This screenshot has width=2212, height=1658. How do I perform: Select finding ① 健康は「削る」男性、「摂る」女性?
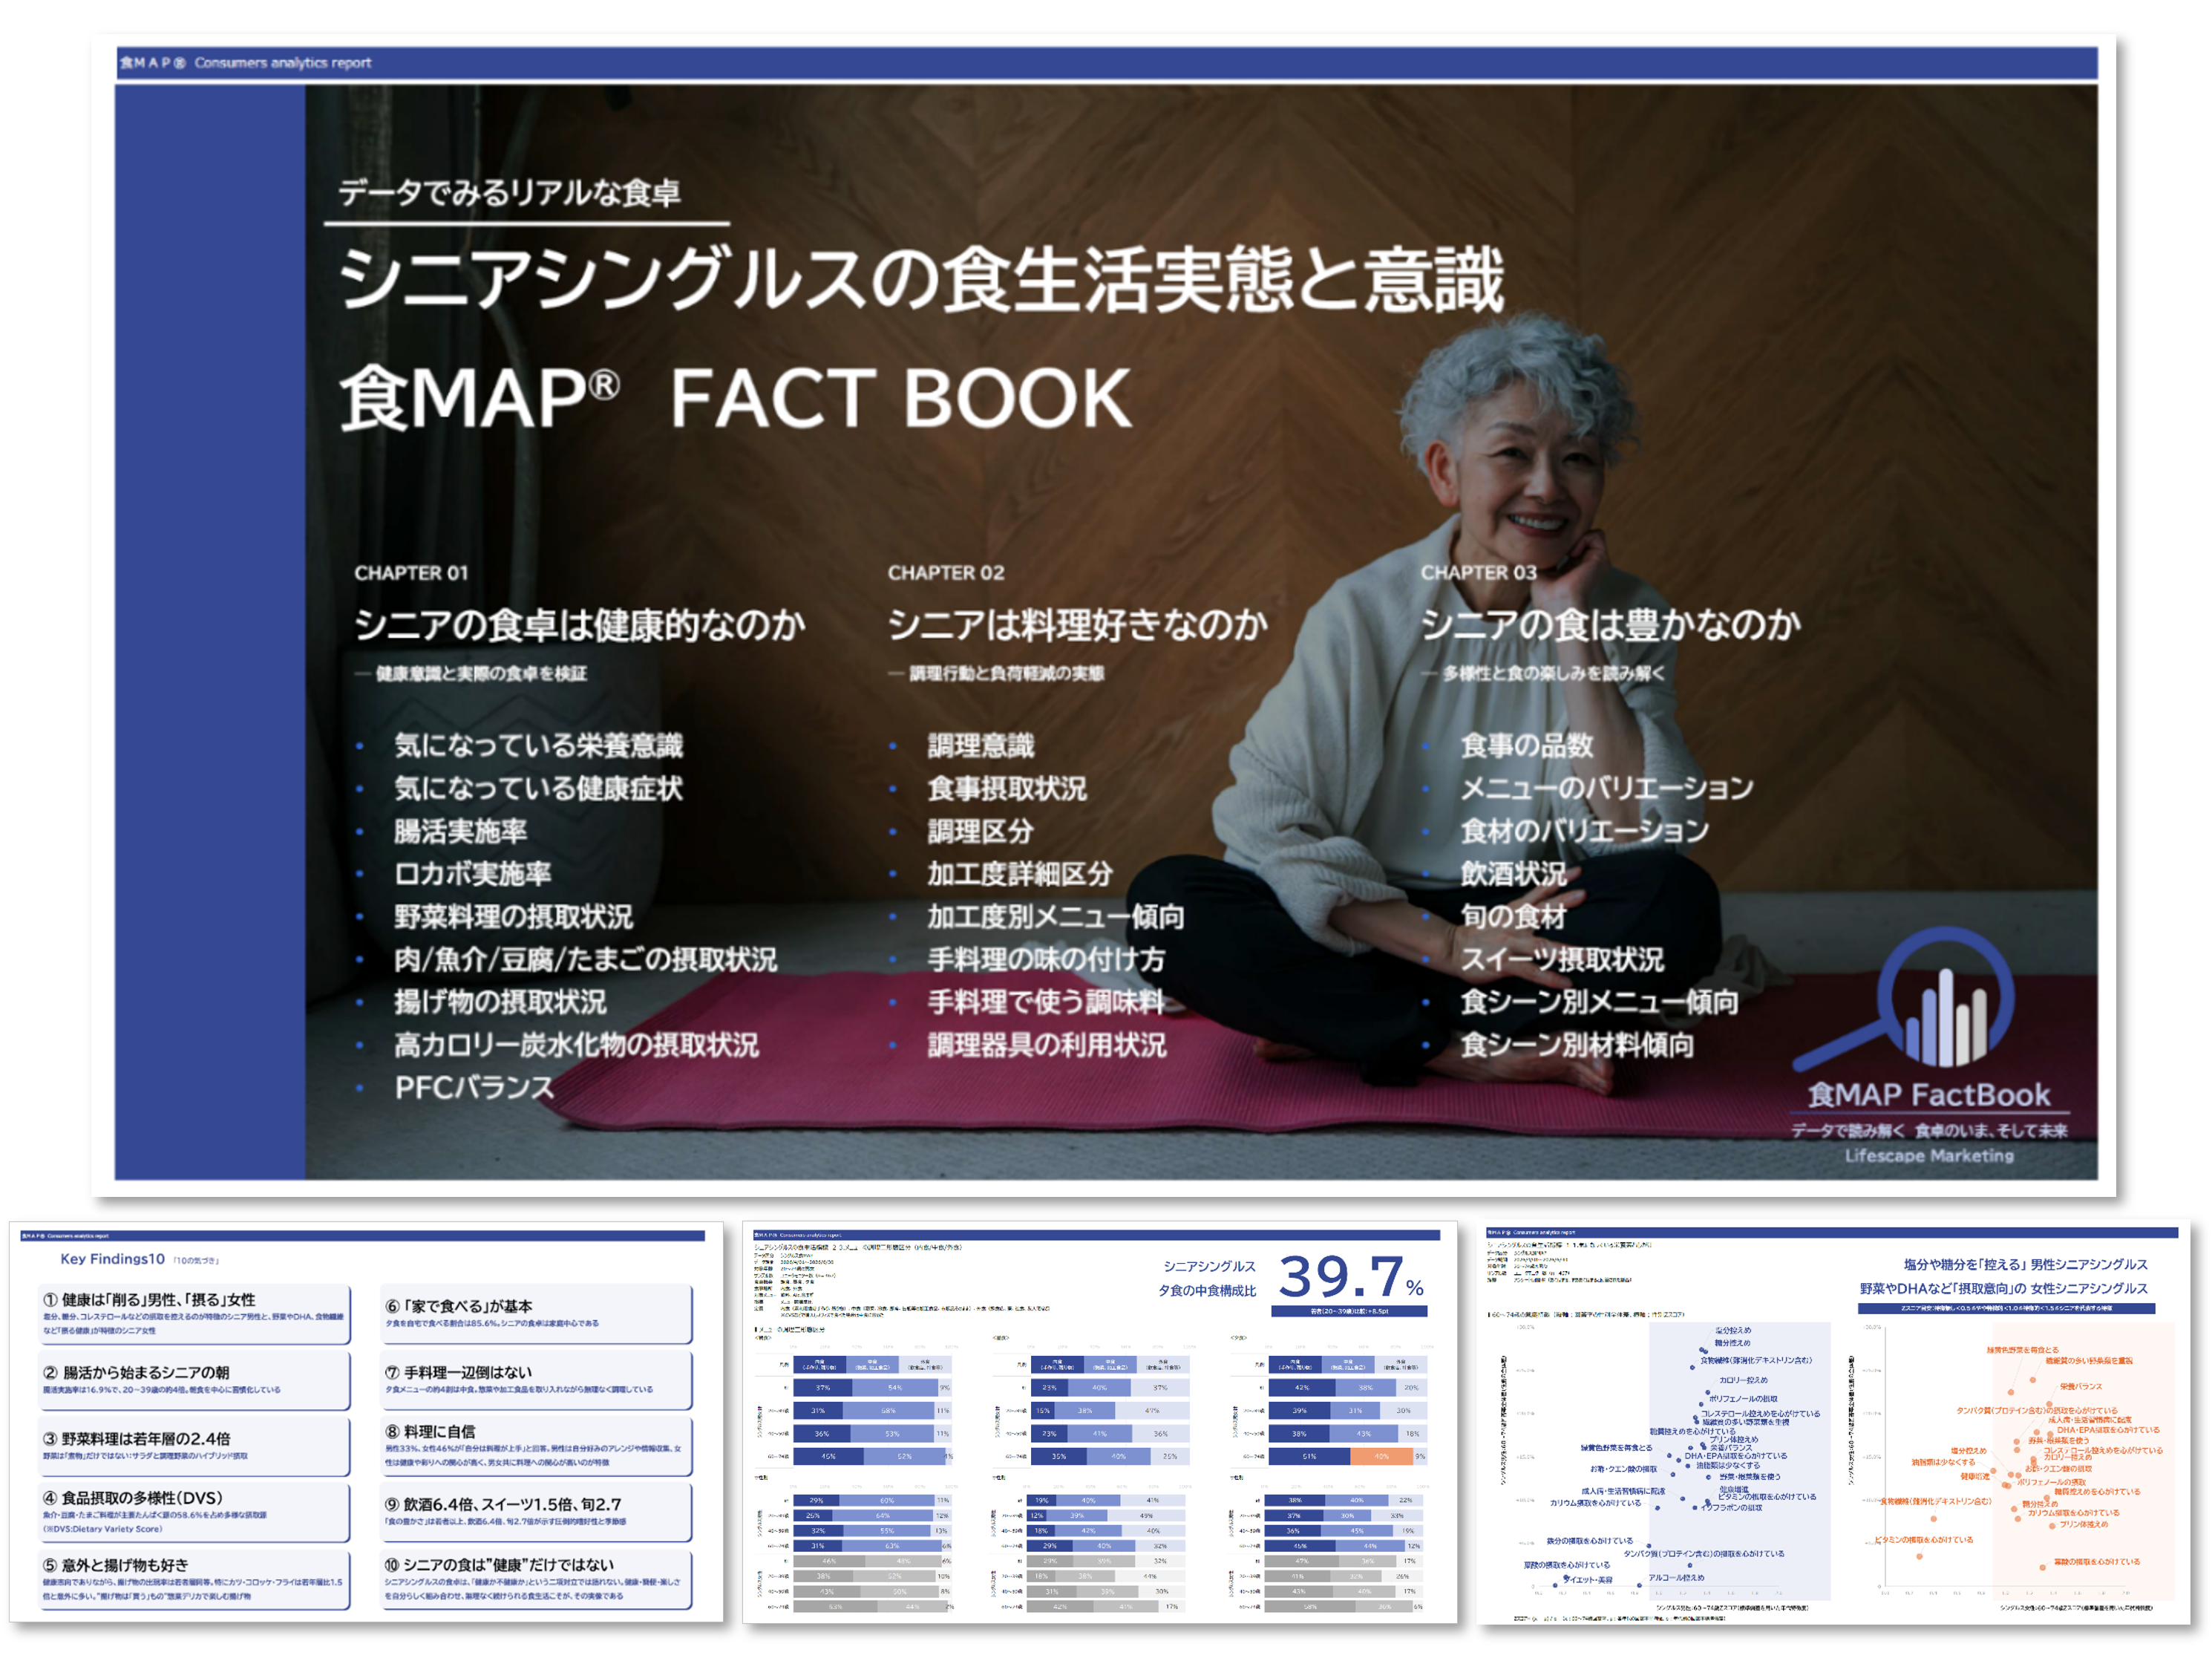point(195,1314)
